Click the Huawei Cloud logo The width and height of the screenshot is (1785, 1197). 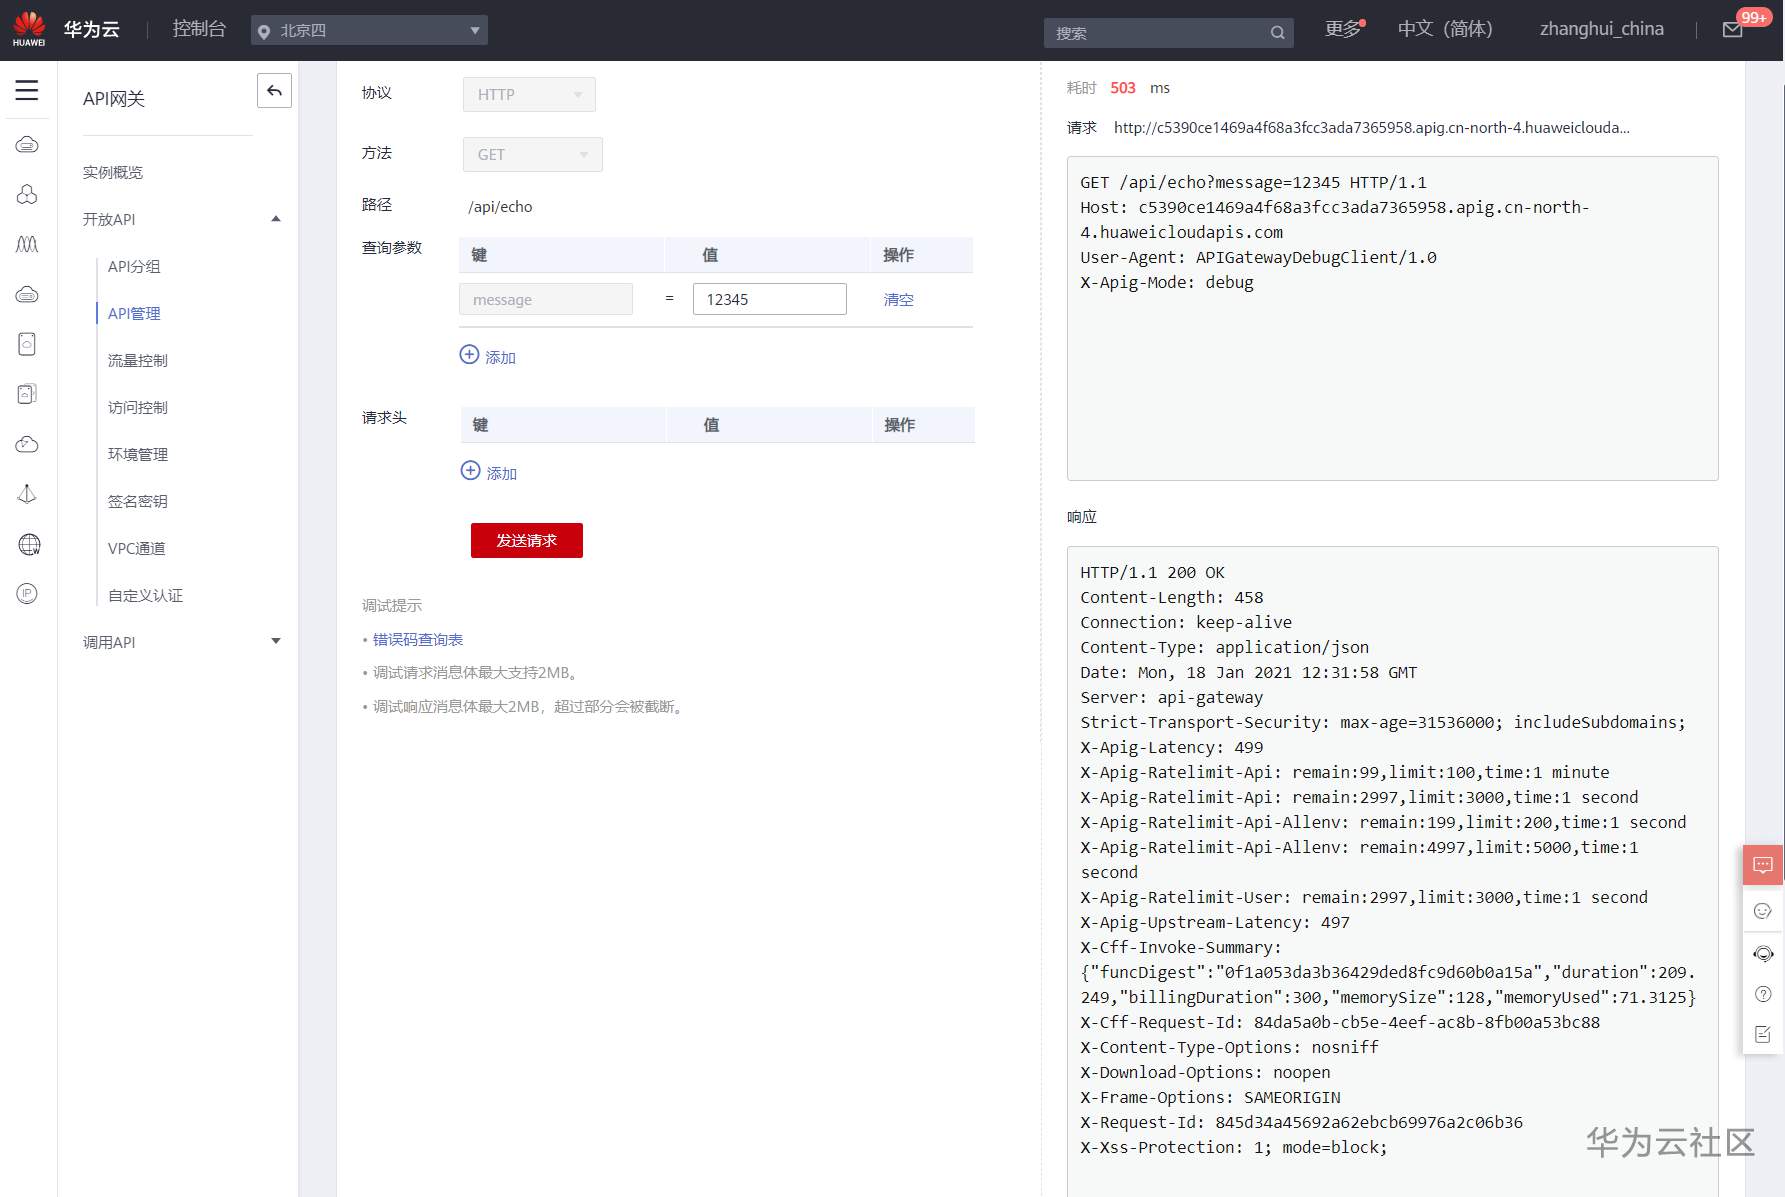(x=29, y=29)
